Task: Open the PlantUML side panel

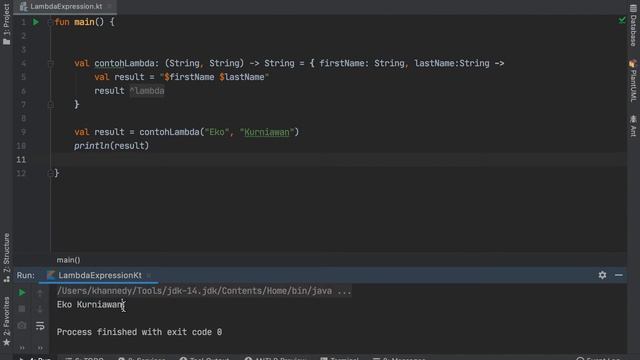Action: [633, 81]
